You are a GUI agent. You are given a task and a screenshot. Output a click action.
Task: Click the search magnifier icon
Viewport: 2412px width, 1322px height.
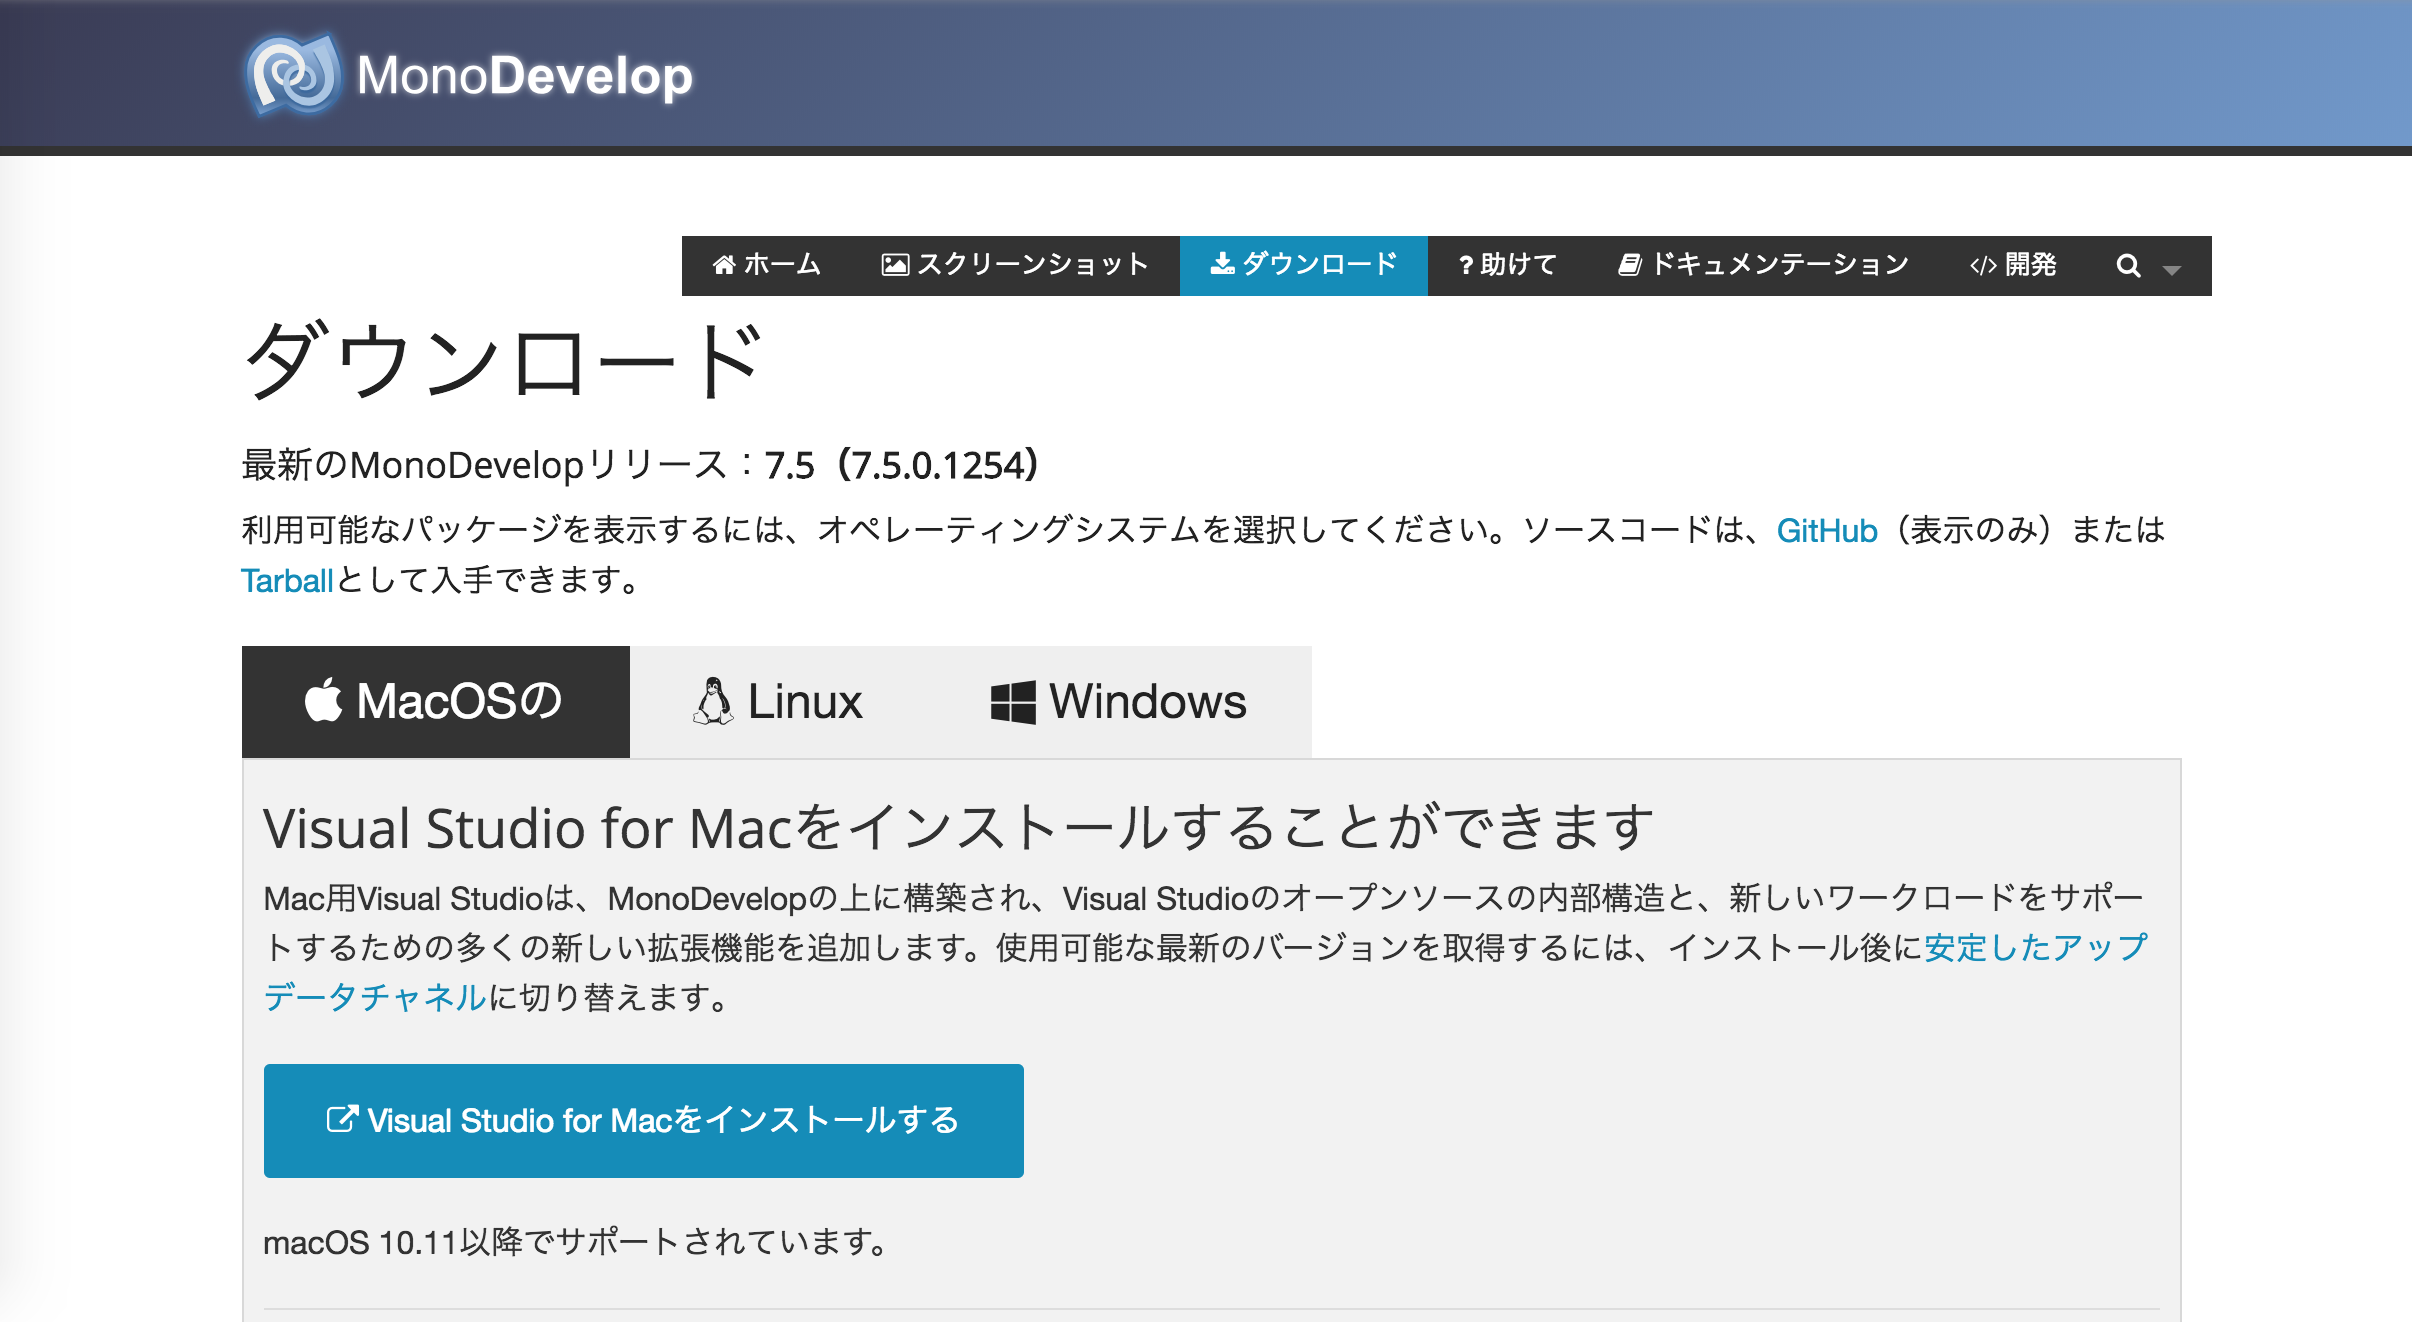pyautogui.click(x=2128, y=266)
